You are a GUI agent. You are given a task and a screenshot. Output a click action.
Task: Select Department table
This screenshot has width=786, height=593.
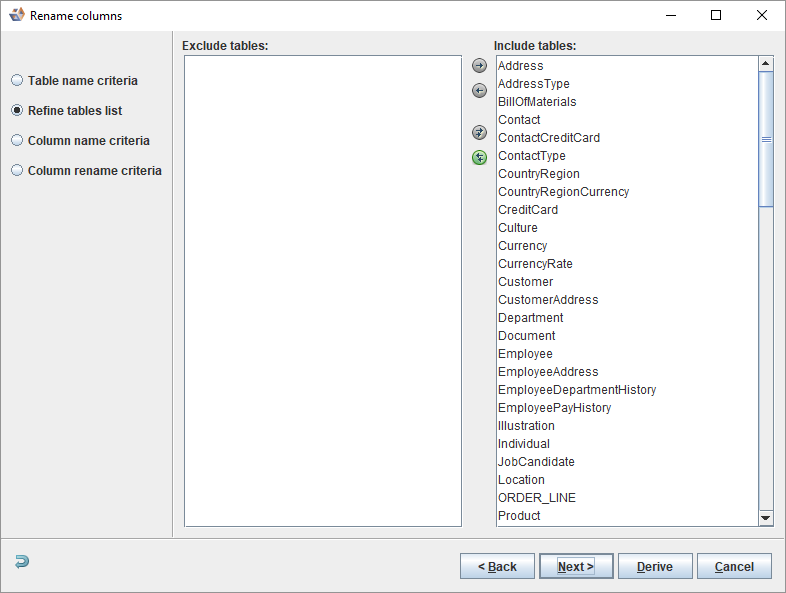click(627, 318)
